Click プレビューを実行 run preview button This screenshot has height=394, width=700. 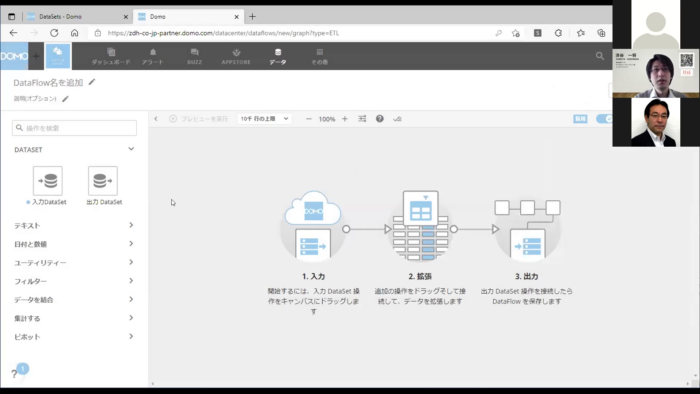click(199, 119)
